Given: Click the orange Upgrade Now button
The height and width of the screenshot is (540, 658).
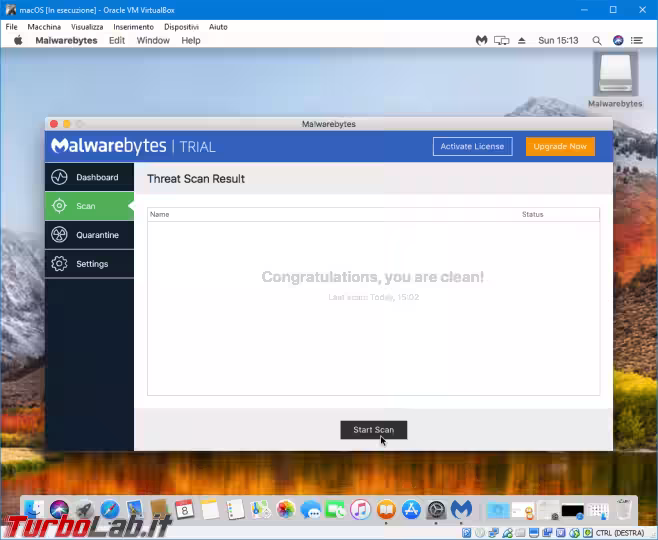Looking at the screenshot, I should [x=560, y=147].
